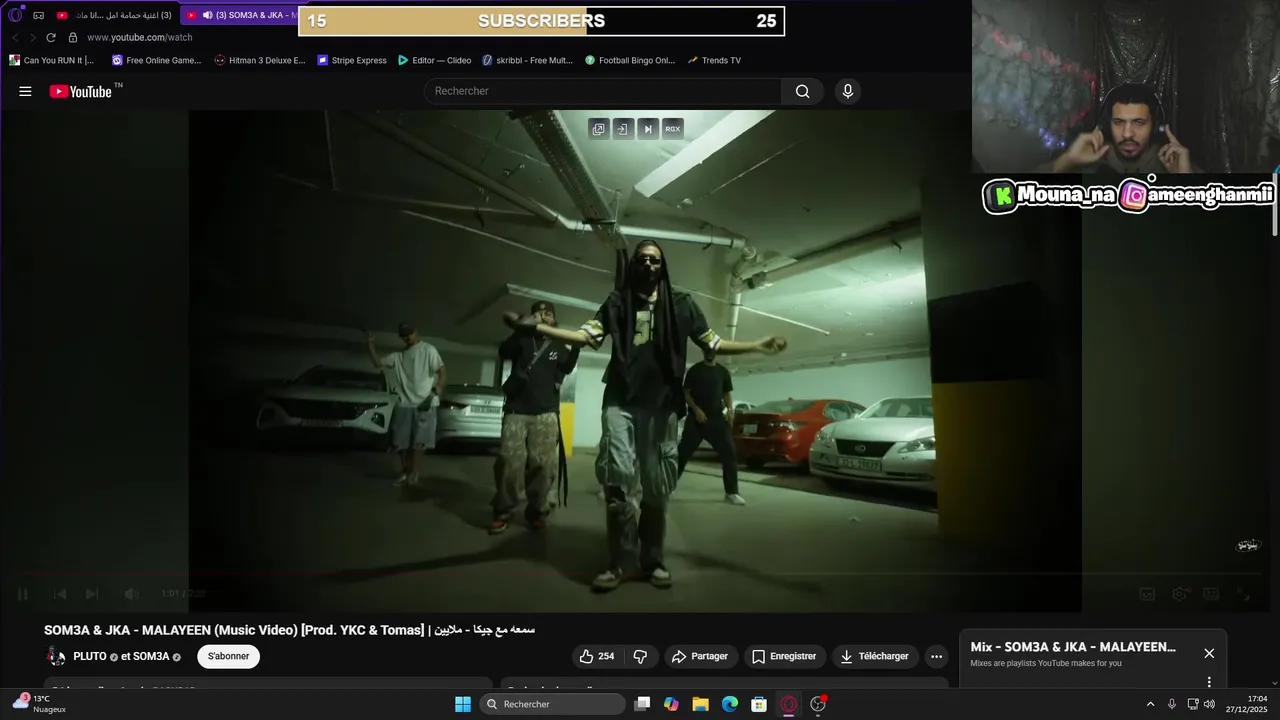Open the Free Online Game bookmark

[x=157, y=60]
